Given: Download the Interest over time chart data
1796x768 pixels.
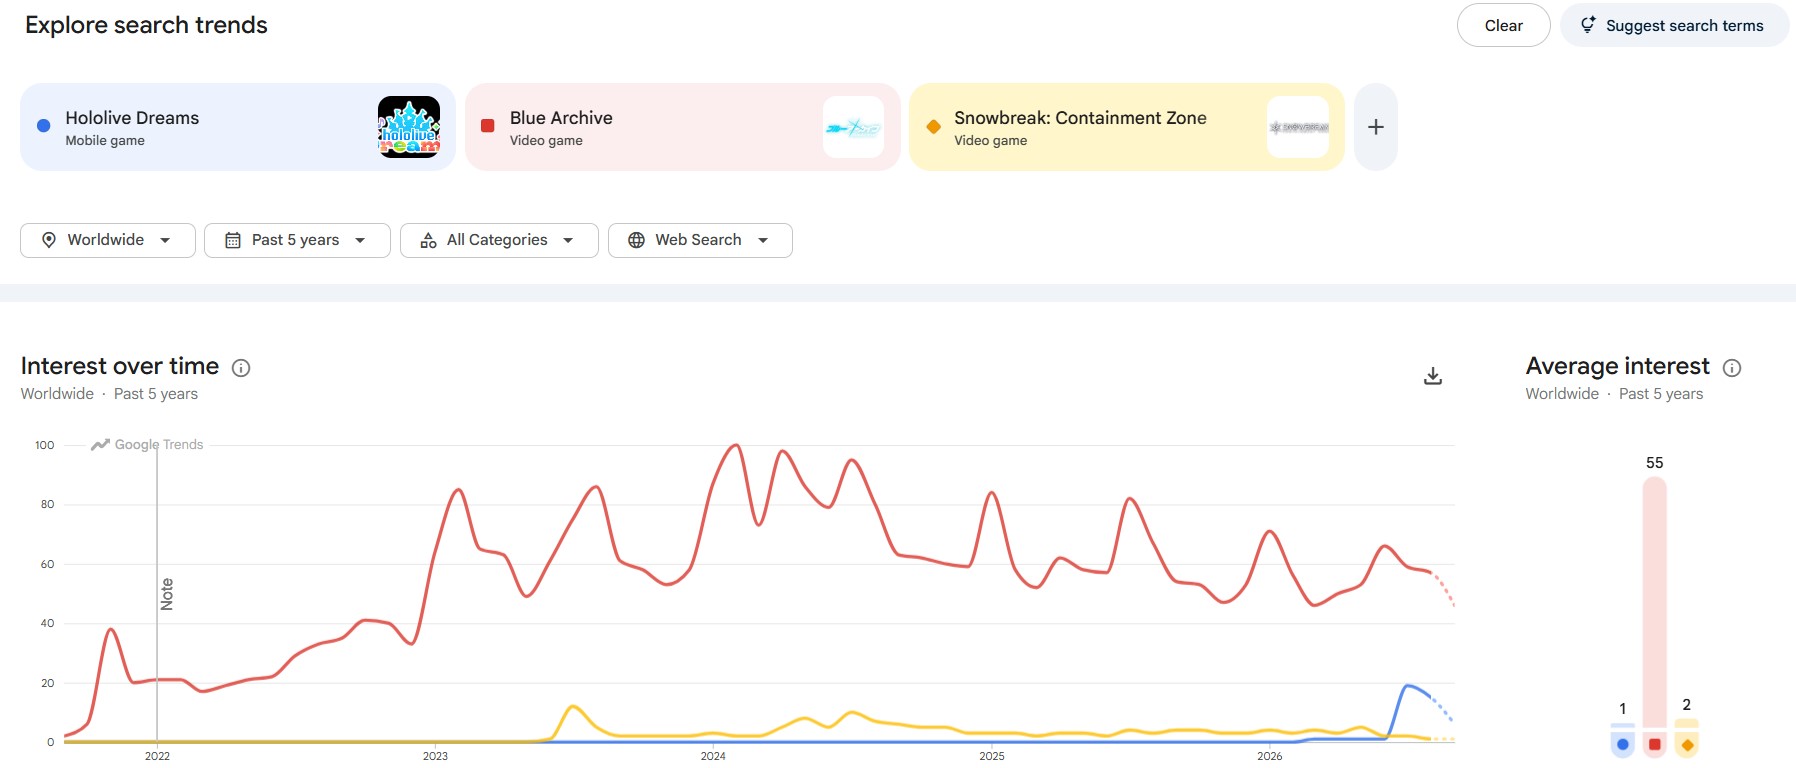Looking at the screenshot, I should (1432, 376).
